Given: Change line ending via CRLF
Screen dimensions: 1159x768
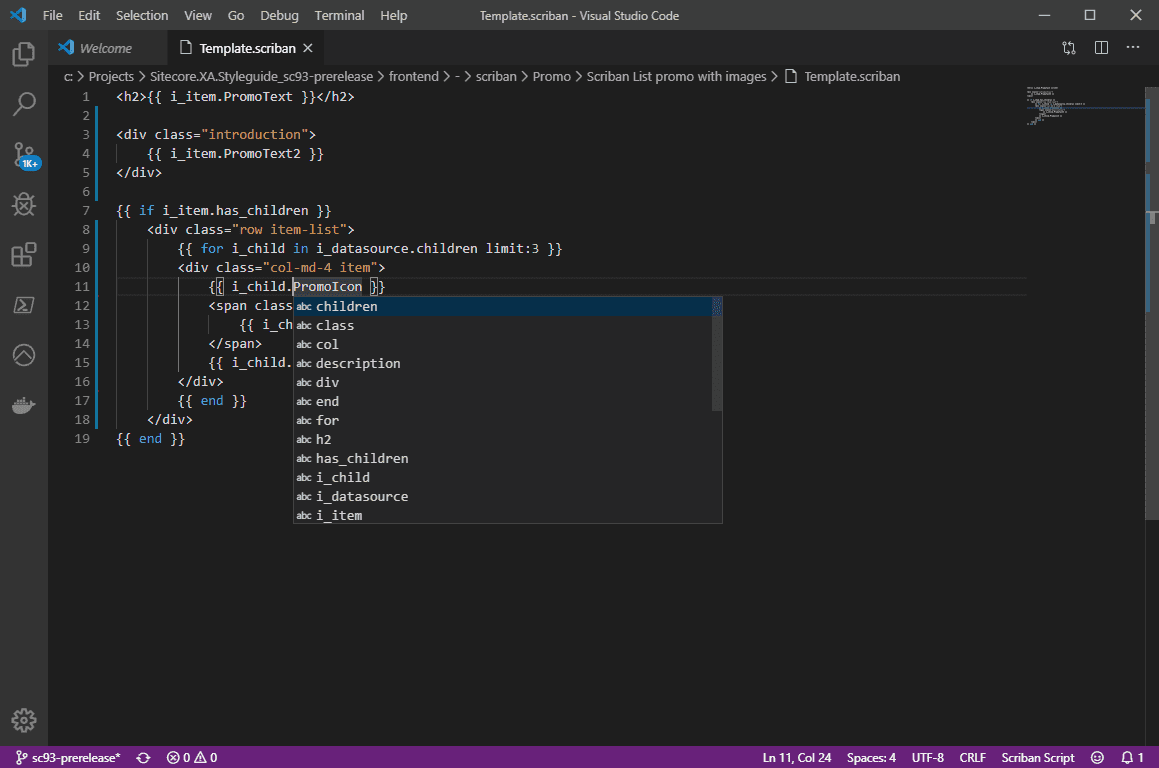Looking at the screenshot, I should click(972, 758).
